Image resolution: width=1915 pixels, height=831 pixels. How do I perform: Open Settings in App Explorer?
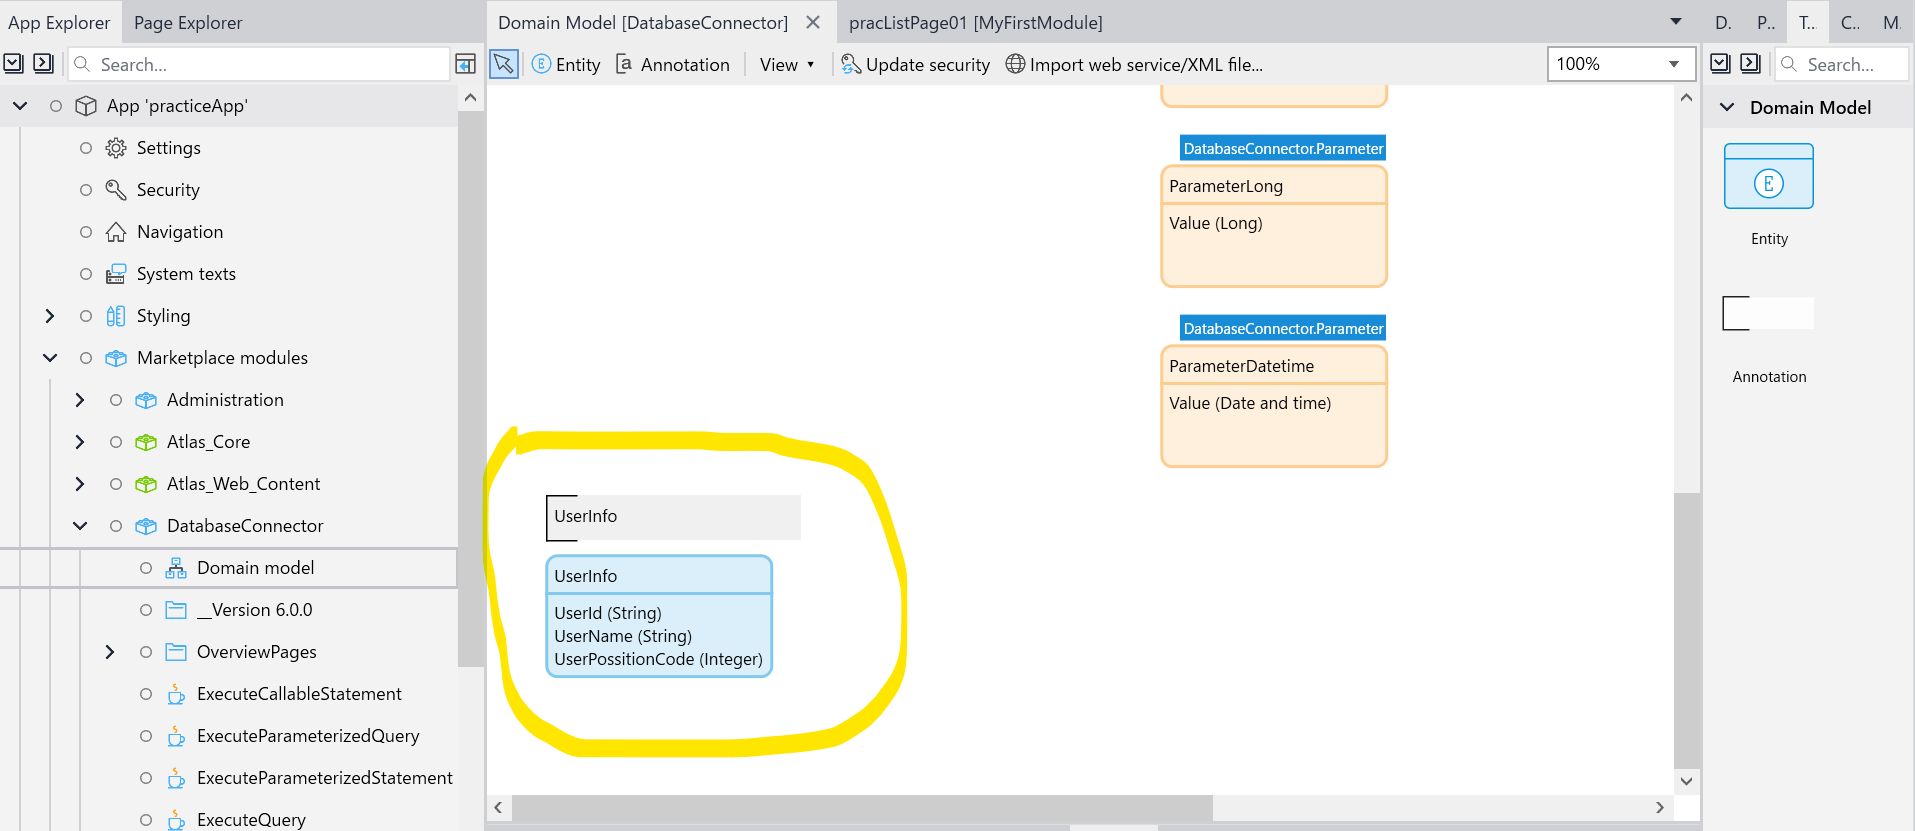pyautogui.click(x=168, y=148)
